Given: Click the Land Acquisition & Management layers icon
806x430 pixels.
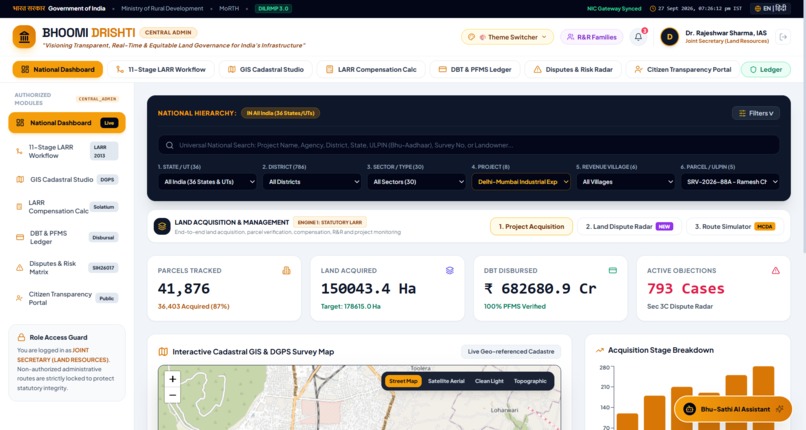Looking at the screenshot, I should [162, 226].
